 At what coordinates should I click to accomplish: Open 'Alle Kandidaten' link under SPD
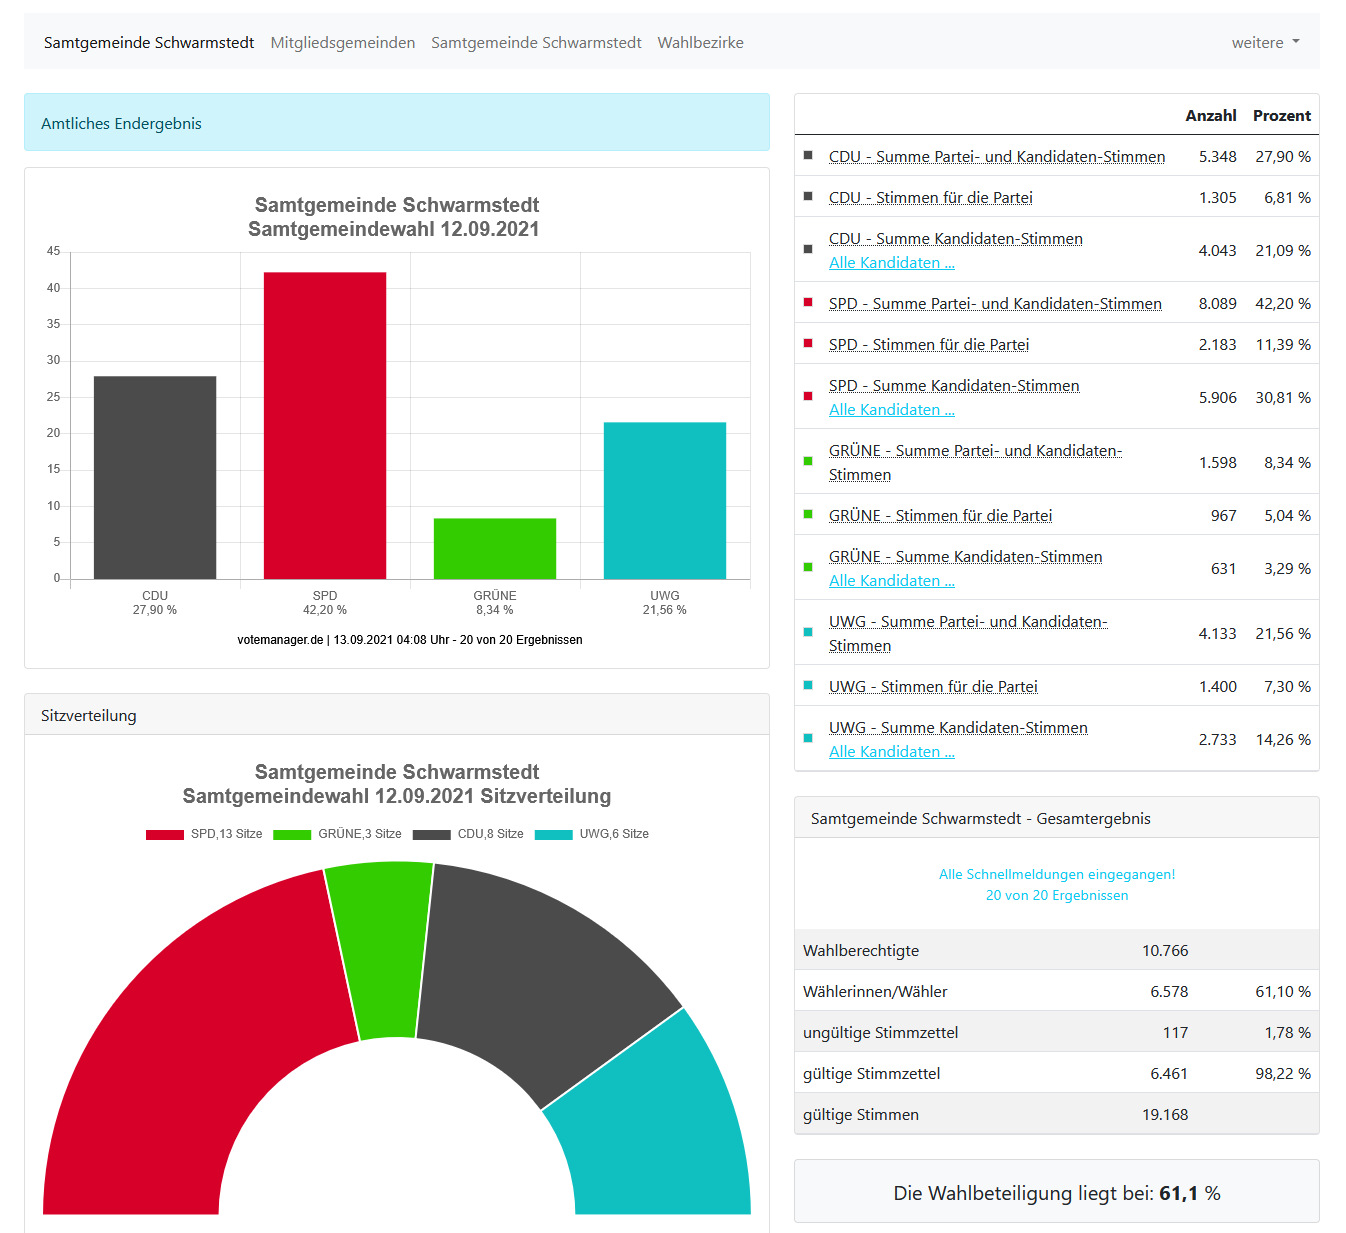coord(891,410)
